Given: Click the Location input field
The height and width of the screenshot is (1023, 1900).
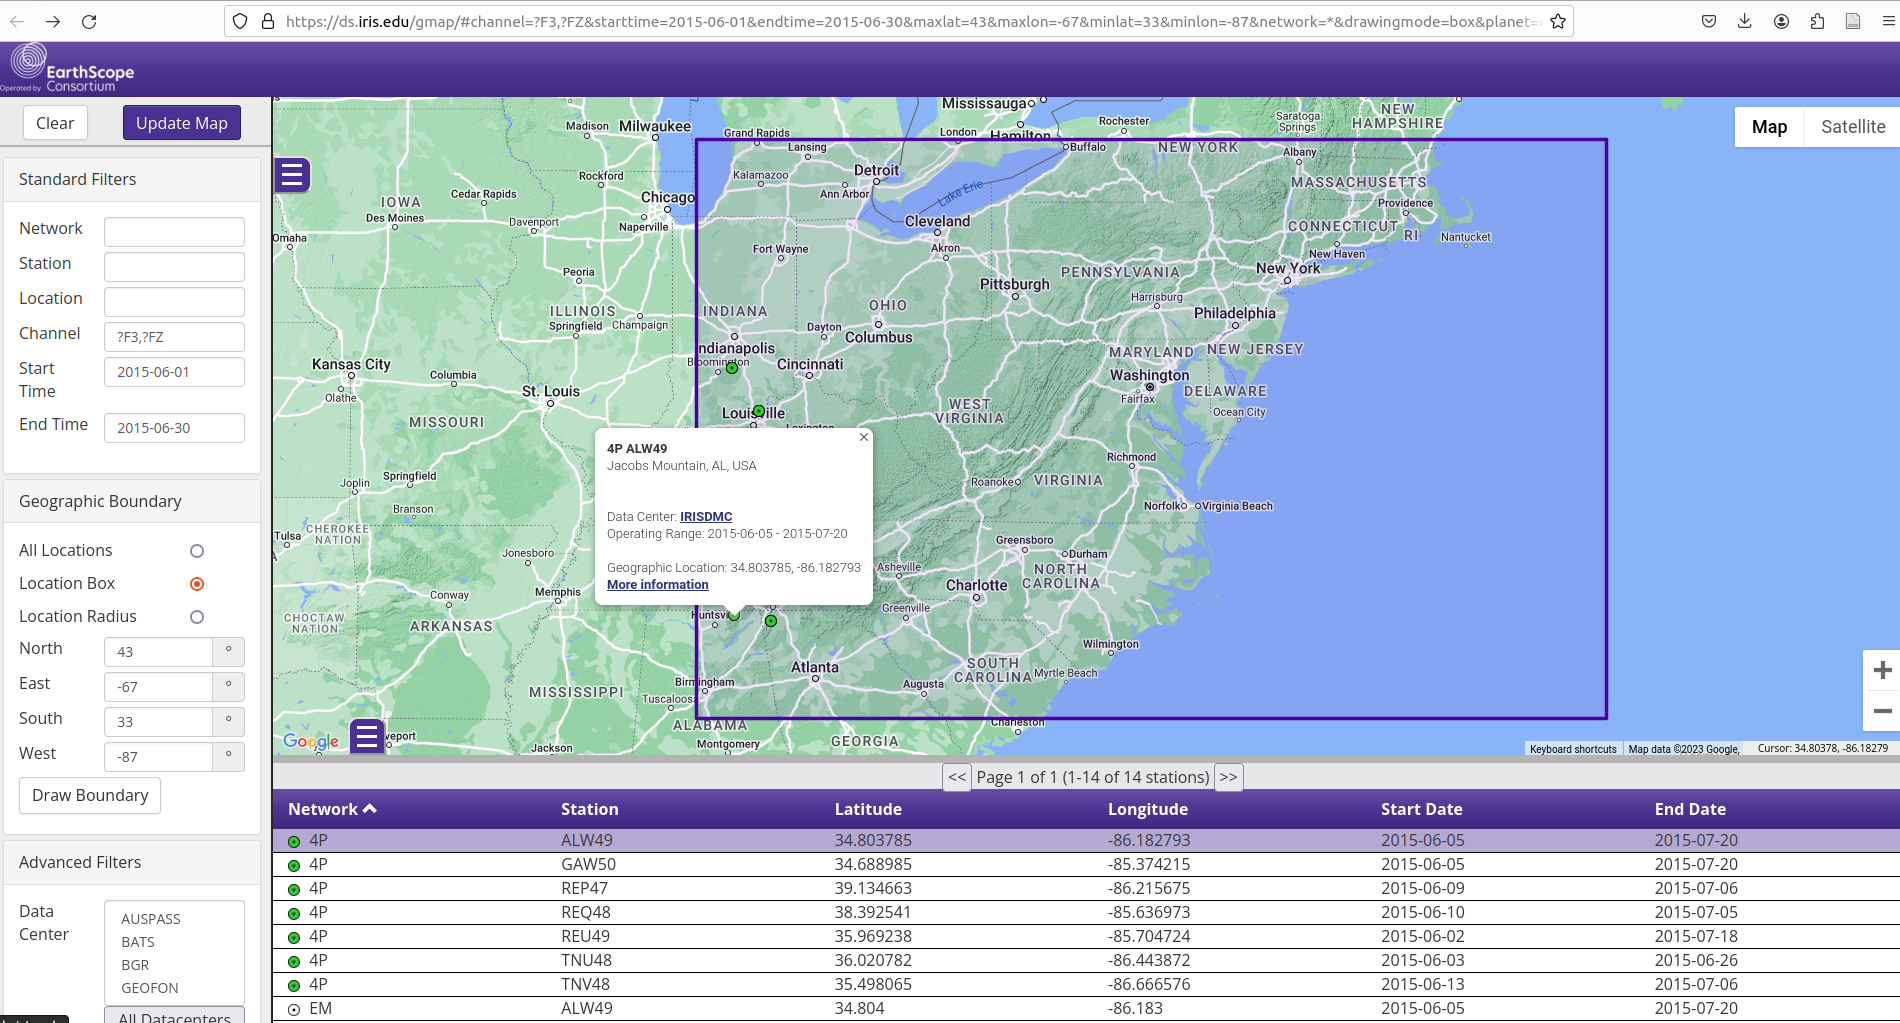Looking at the screenshot, I should coord(174,302).
